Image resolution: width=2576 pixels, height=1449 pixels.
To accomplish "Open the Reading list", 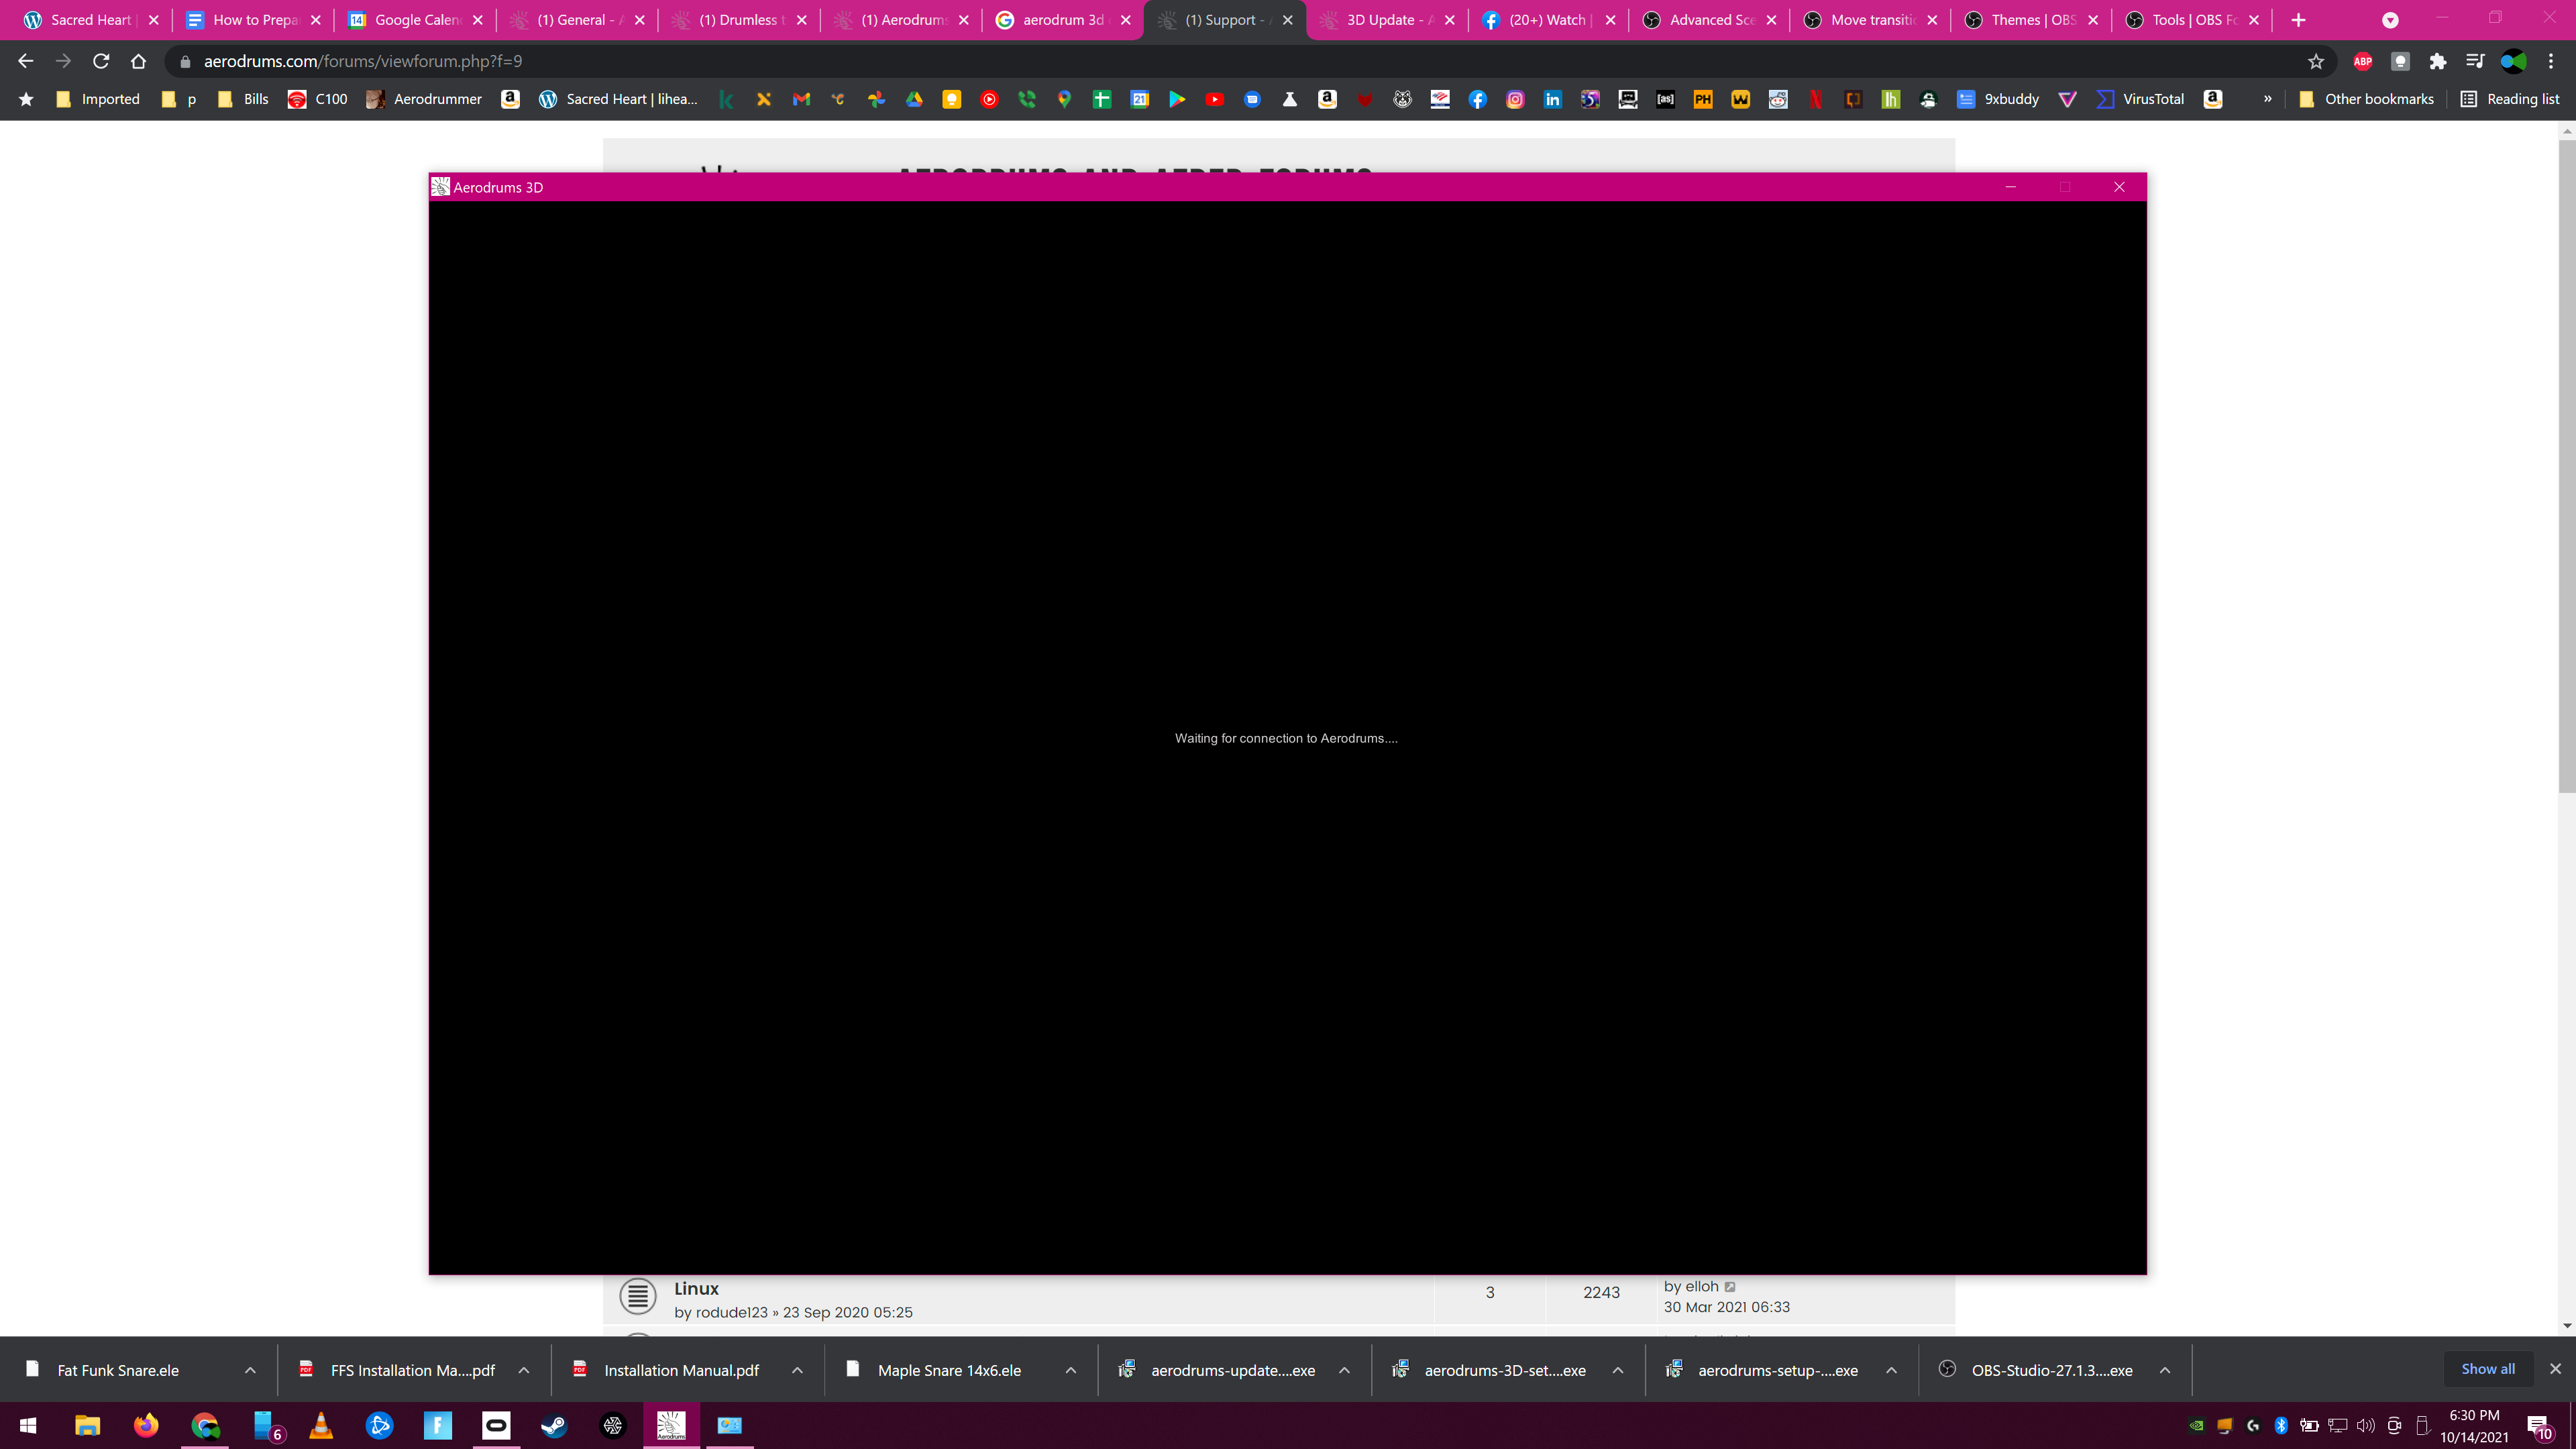I will coord(2509,99).
